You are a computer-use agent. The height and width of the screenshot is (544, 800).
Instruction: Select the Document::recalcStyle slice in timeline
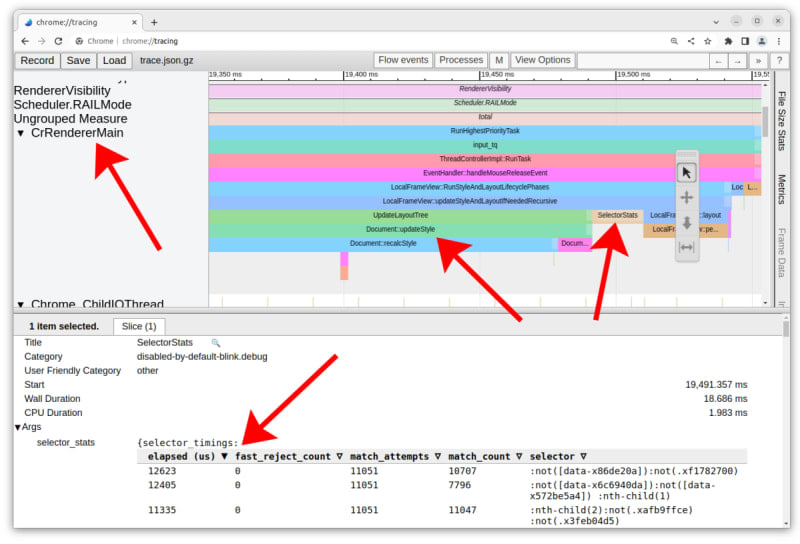coord(382,243)
